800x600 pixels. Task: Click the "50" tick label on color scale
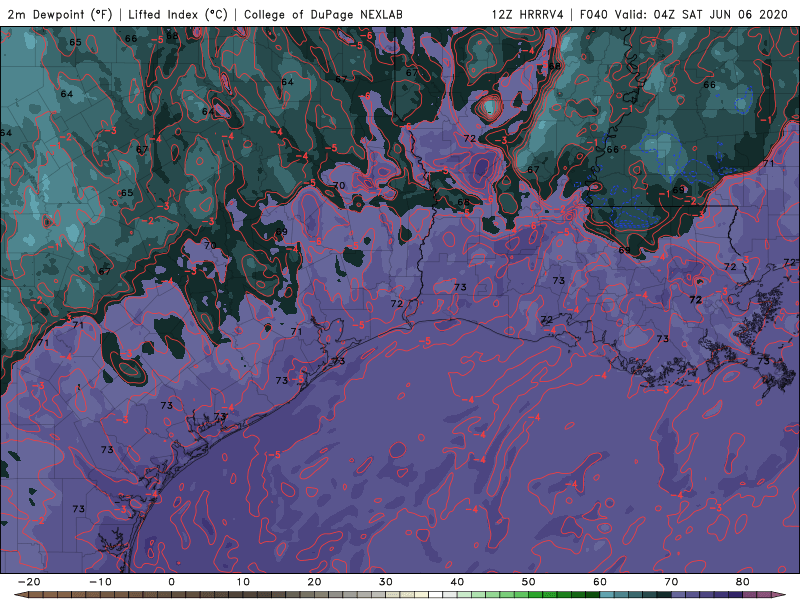(529, 582)
